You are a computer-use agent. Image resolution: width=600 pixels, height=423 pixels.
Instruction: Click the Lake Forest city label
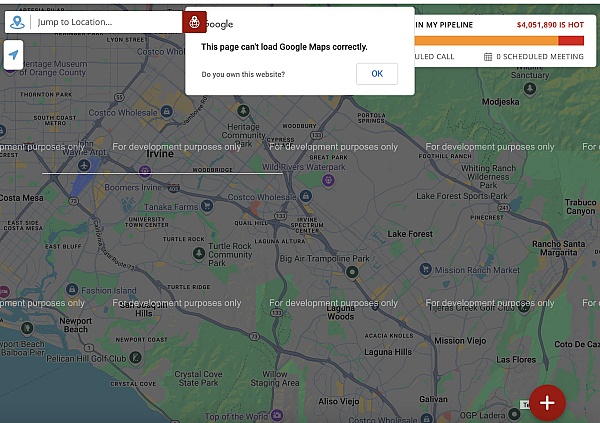click(x=410, y=234)
